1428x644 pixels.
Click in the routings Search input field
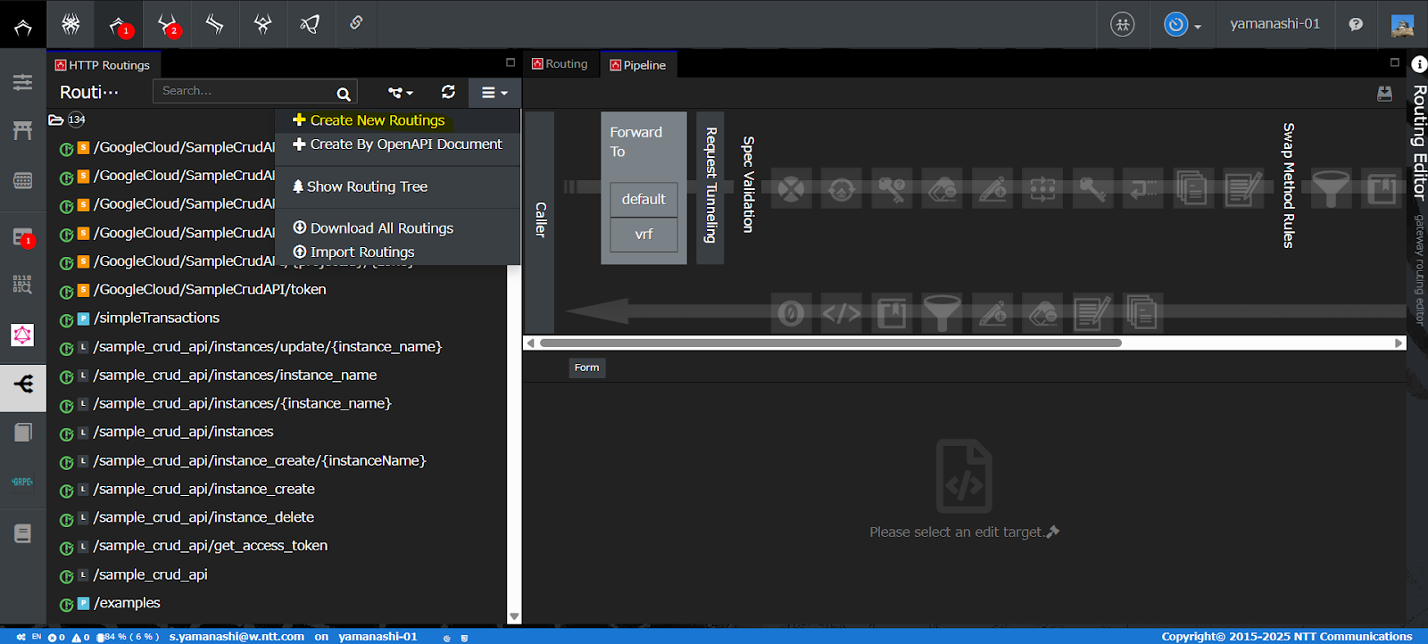pos(245,91)
